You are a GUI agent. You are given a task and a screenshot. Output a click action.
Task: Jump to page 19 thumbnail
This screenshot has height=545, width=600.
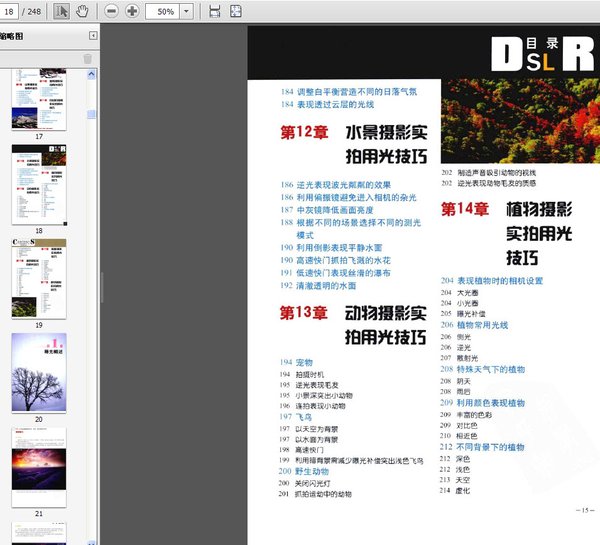point(39,277)
